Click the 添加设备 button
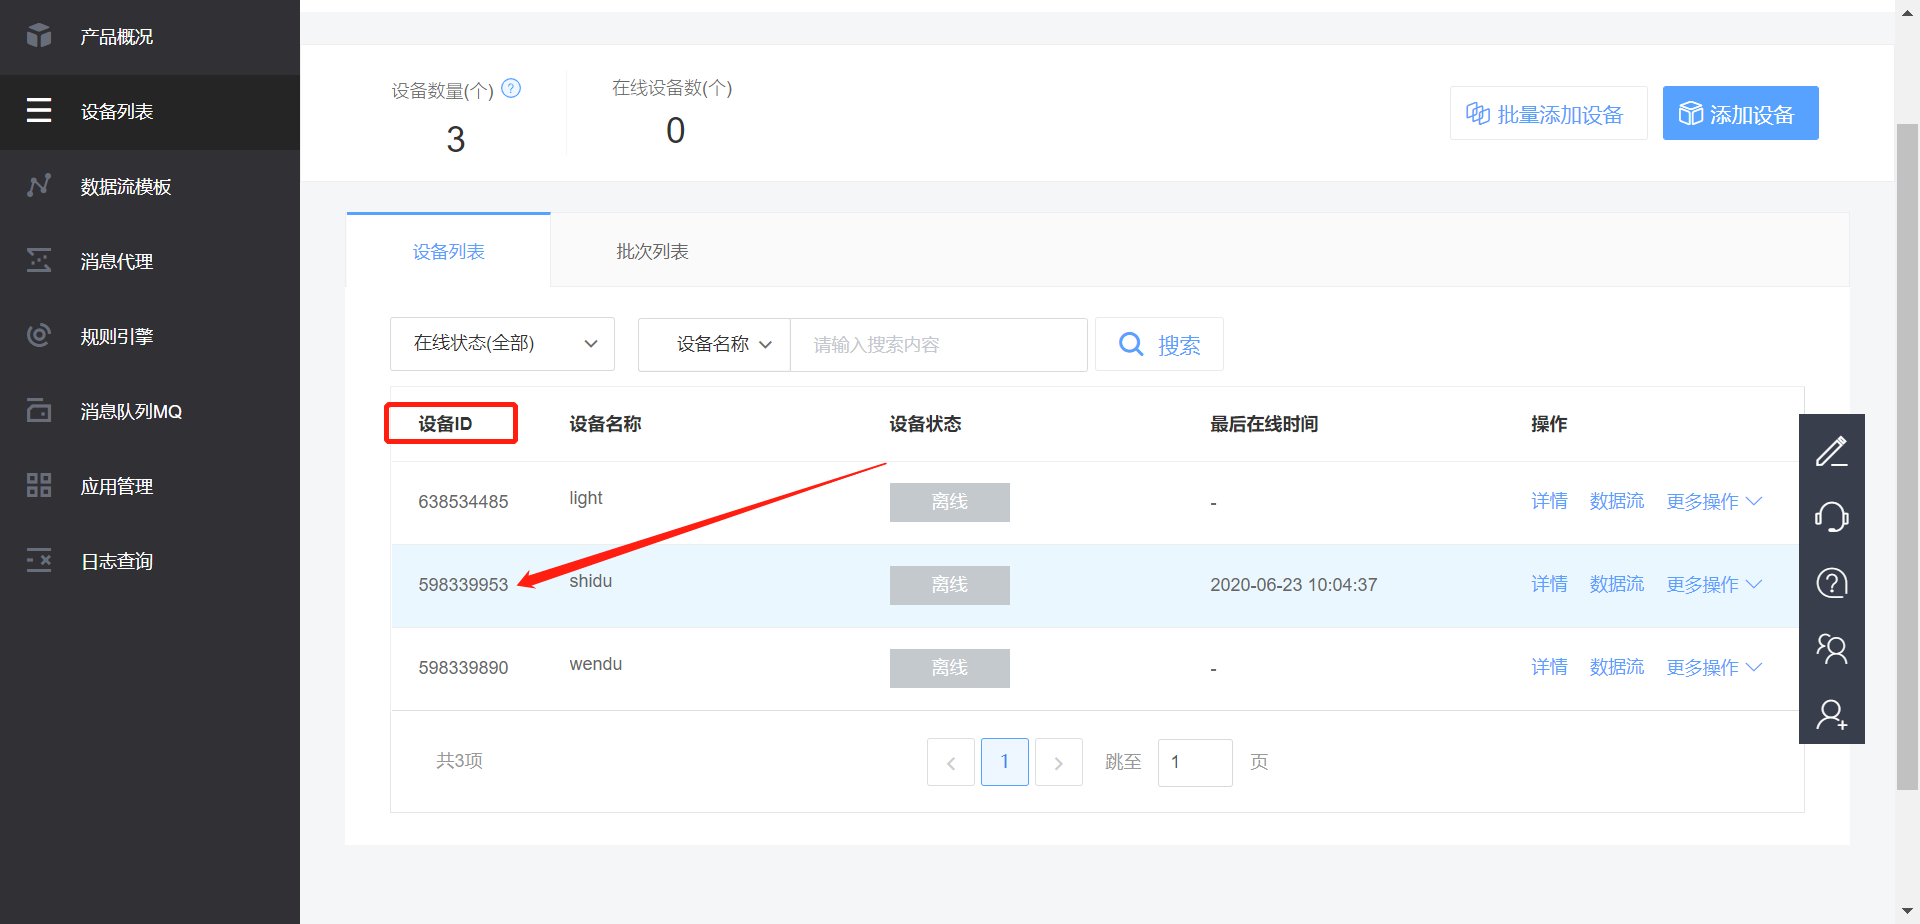This screenshot has height=924, width=1920. 1740,113
